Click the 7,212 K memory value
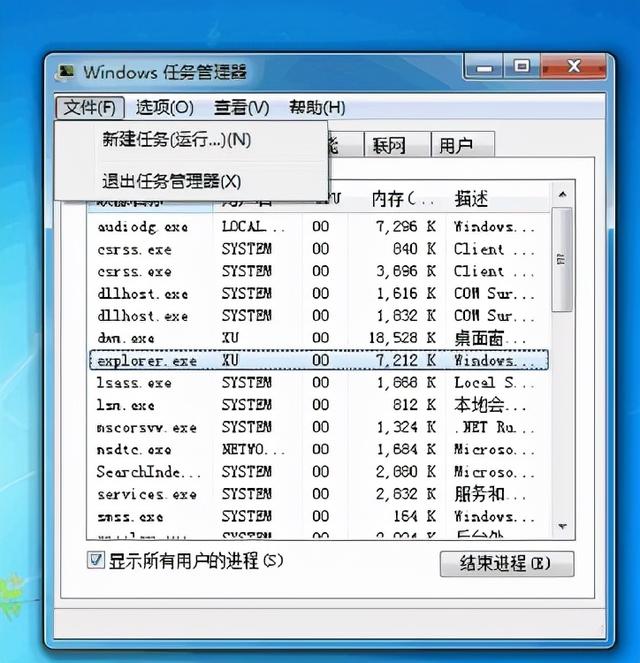Screen dimensions: 640x663 (406, 361)
